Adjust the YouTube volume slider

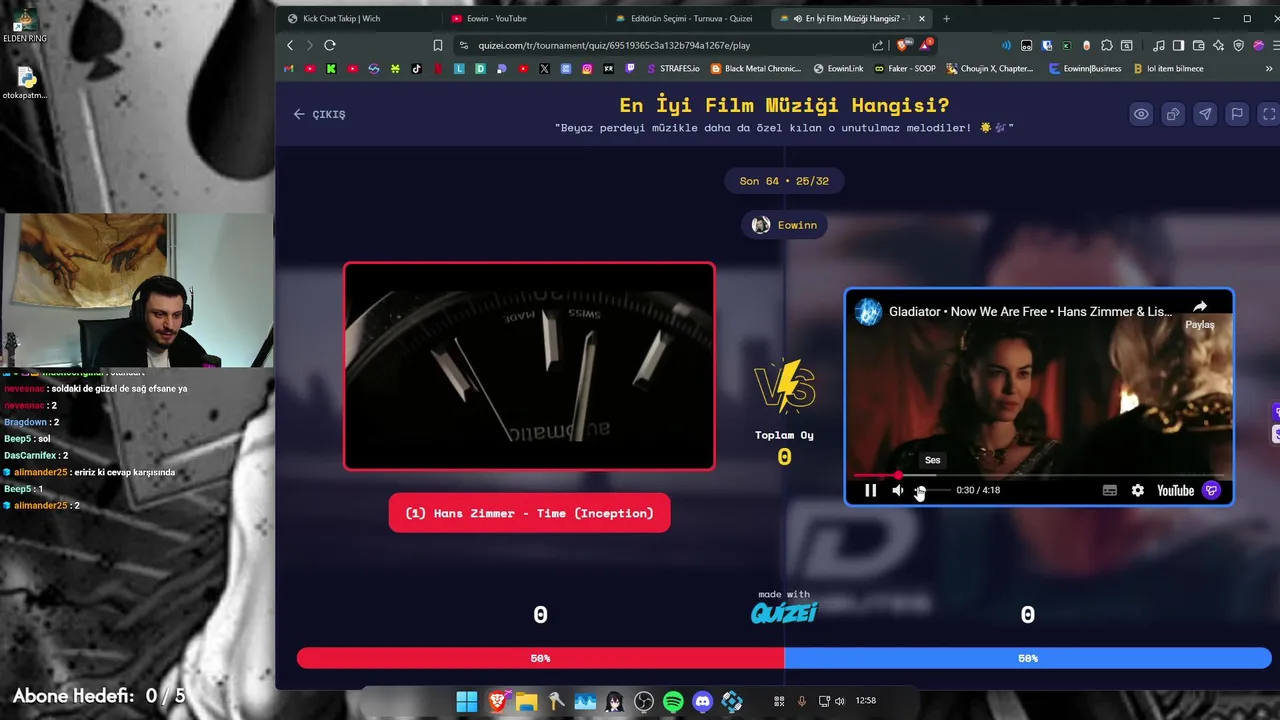tap(931, 490)
